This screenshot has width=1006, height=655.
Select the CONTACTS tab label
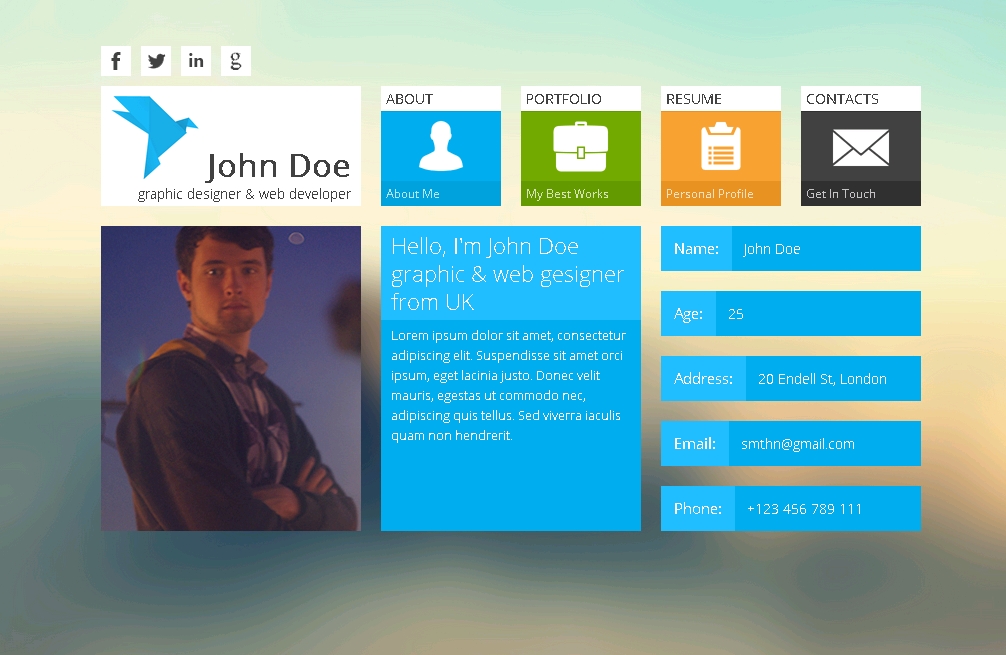tap(842, 99)
